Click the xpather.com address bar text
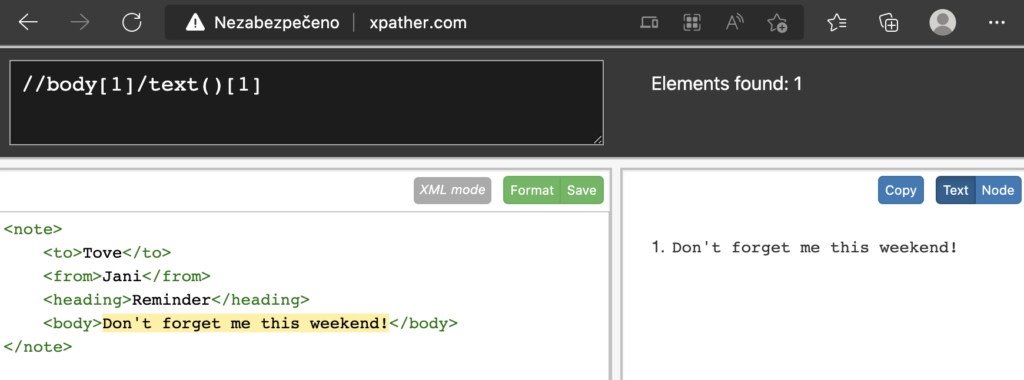 (418, 23)
